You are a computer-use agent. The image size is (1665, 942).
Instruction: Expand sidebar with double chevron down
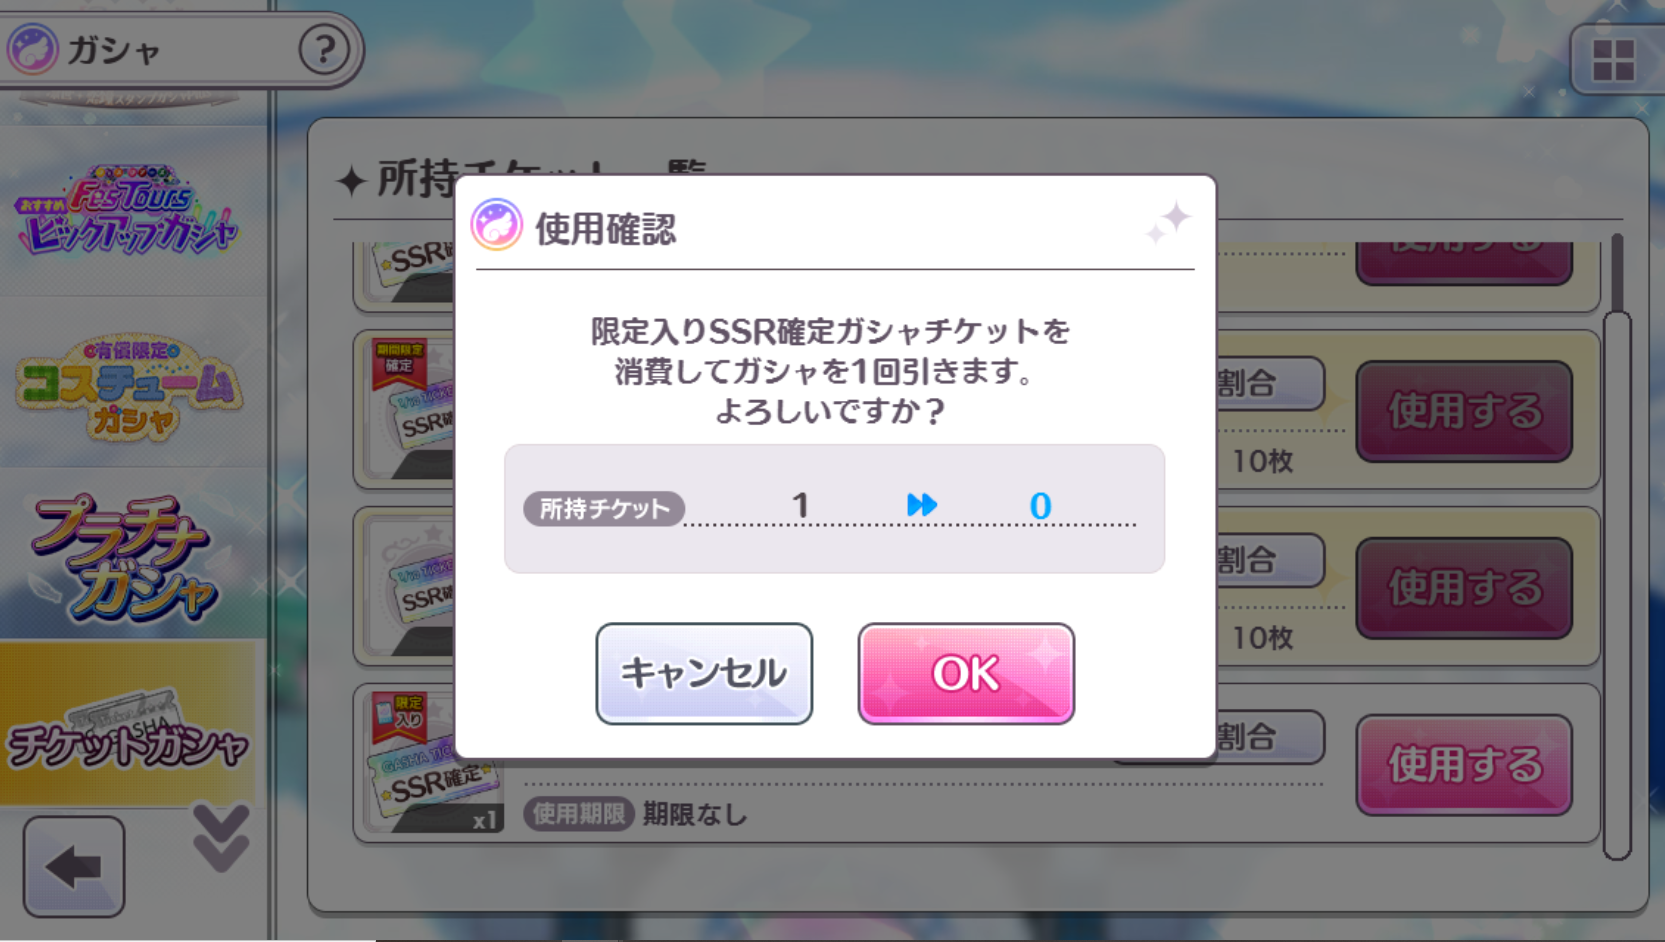point(221,838)
